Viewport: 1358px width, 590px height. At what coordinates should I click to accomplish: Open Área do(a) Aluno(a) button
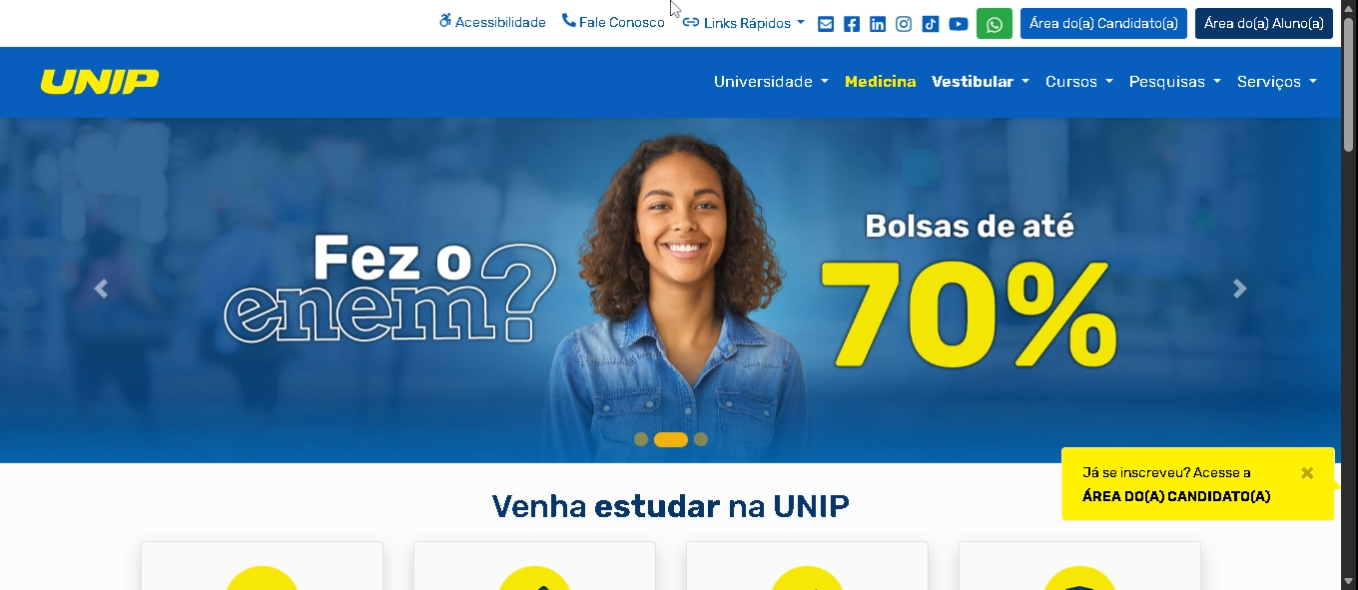1264,23
